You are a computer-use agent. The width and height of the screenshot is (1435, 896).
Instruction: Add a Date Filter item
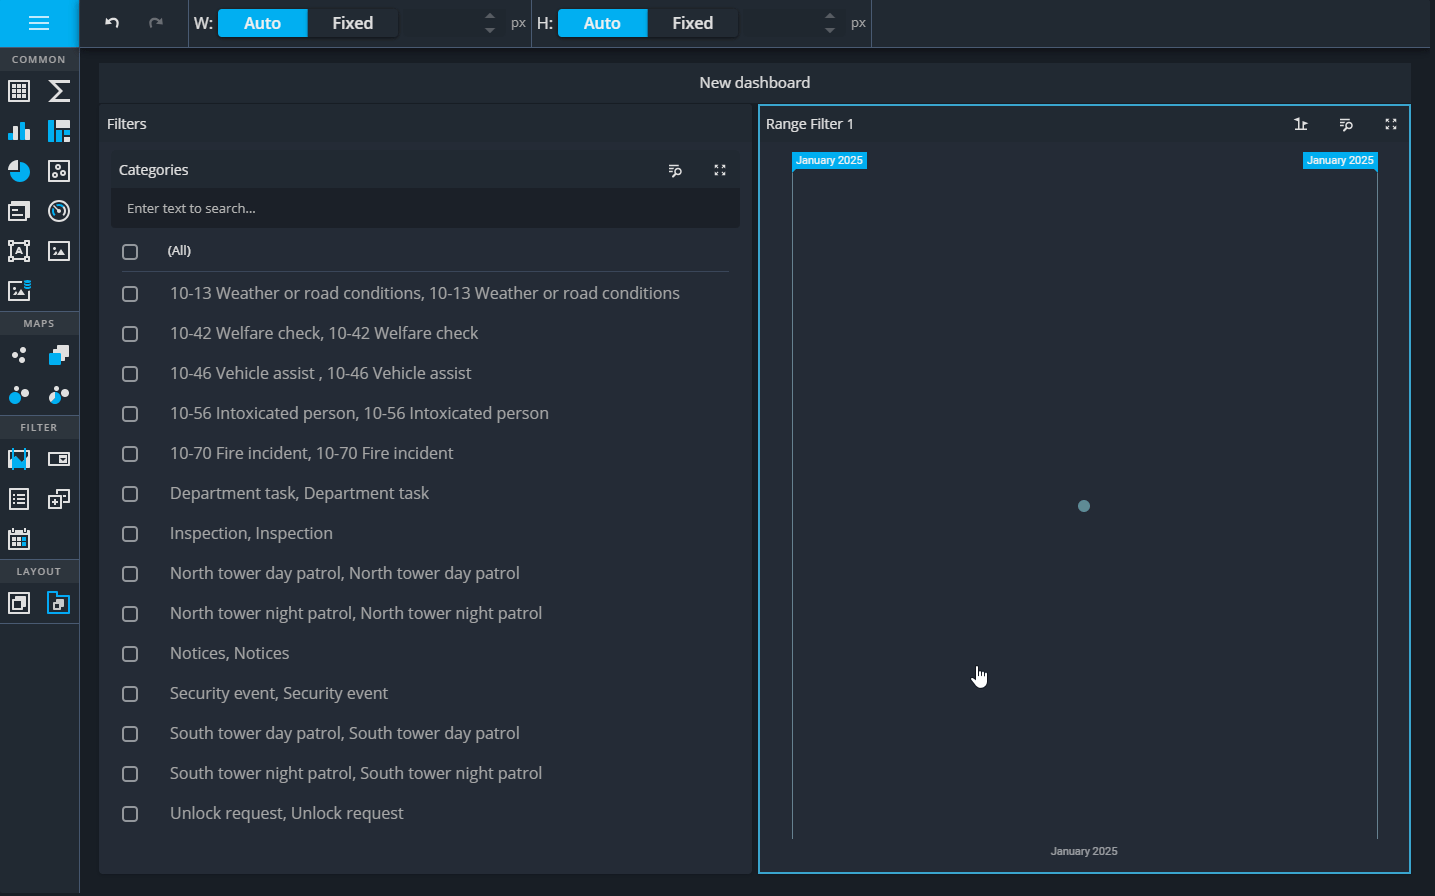click(x=19, y=539)
